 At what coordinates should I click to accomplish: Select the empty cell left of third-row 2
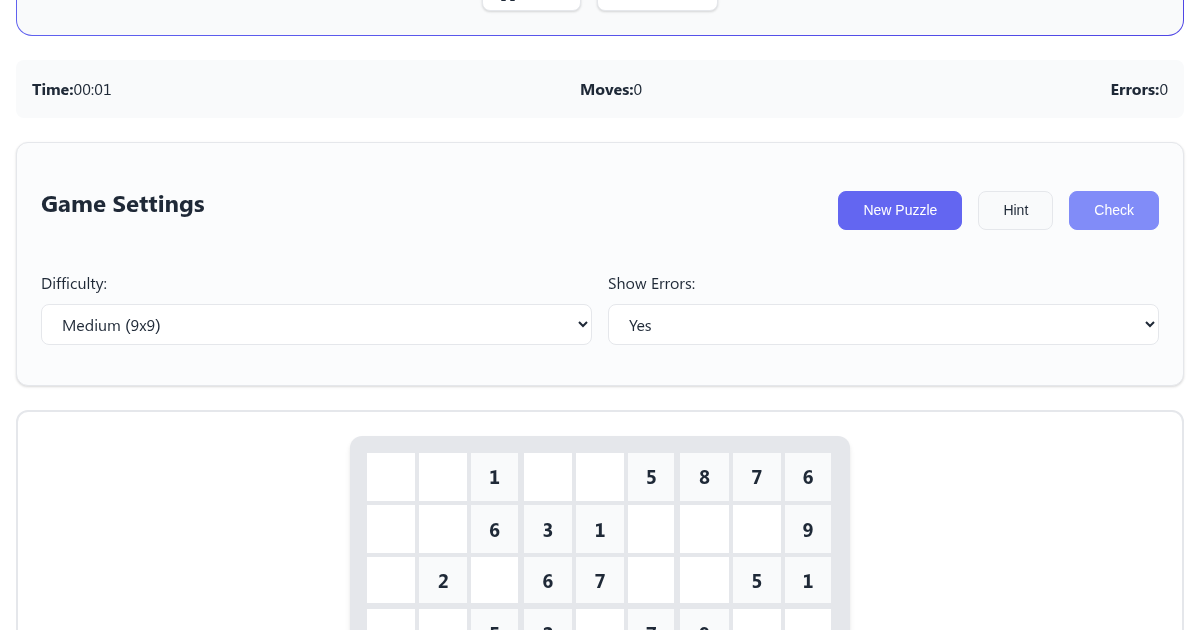coord(391,581)
